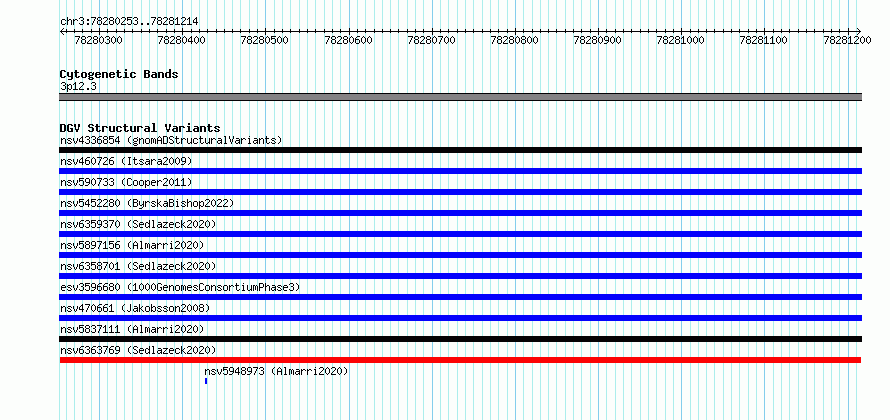Click the blue nsv460726 variant bar
The width and height of the screenshot is (890, 420).
[x=460, y=171]
